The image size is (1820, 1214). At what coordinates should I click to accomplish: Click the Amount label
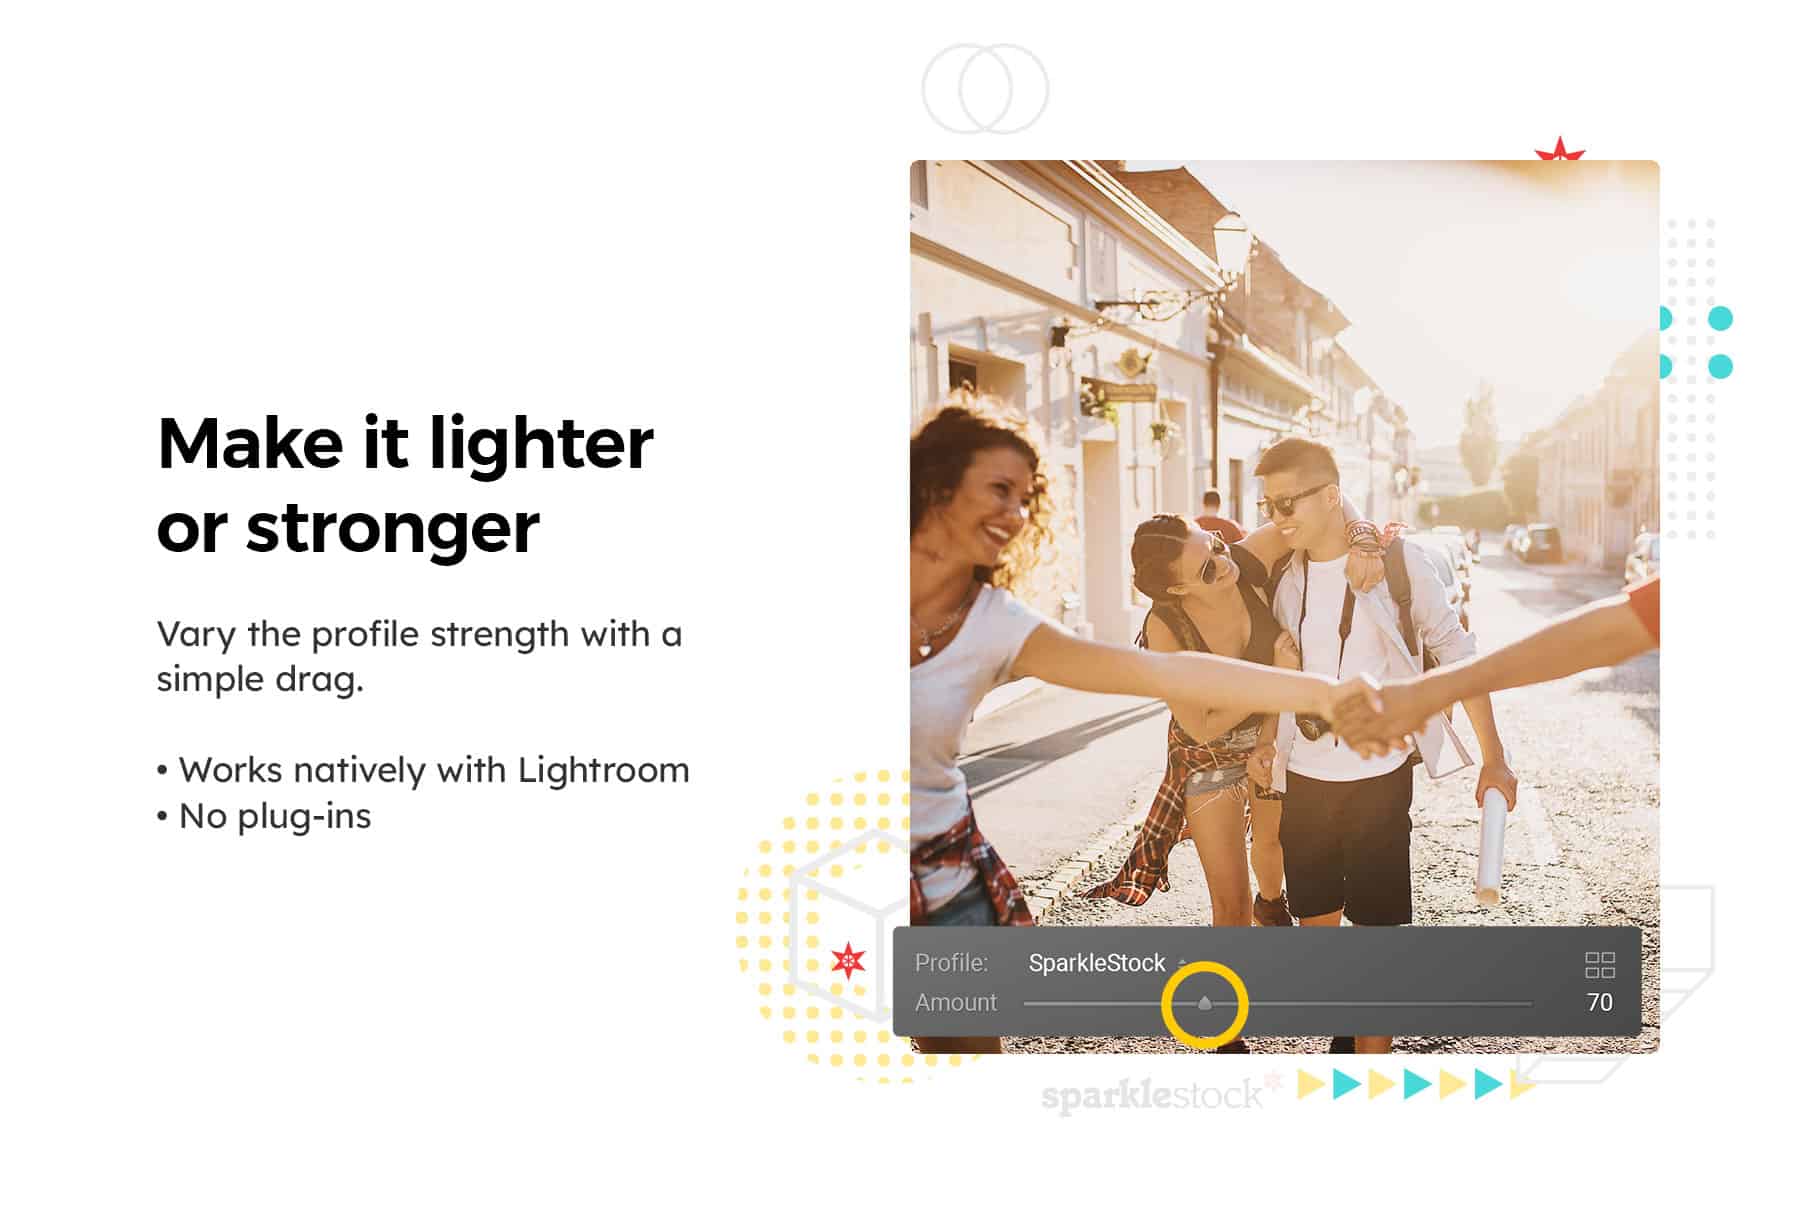(955, 1002)
